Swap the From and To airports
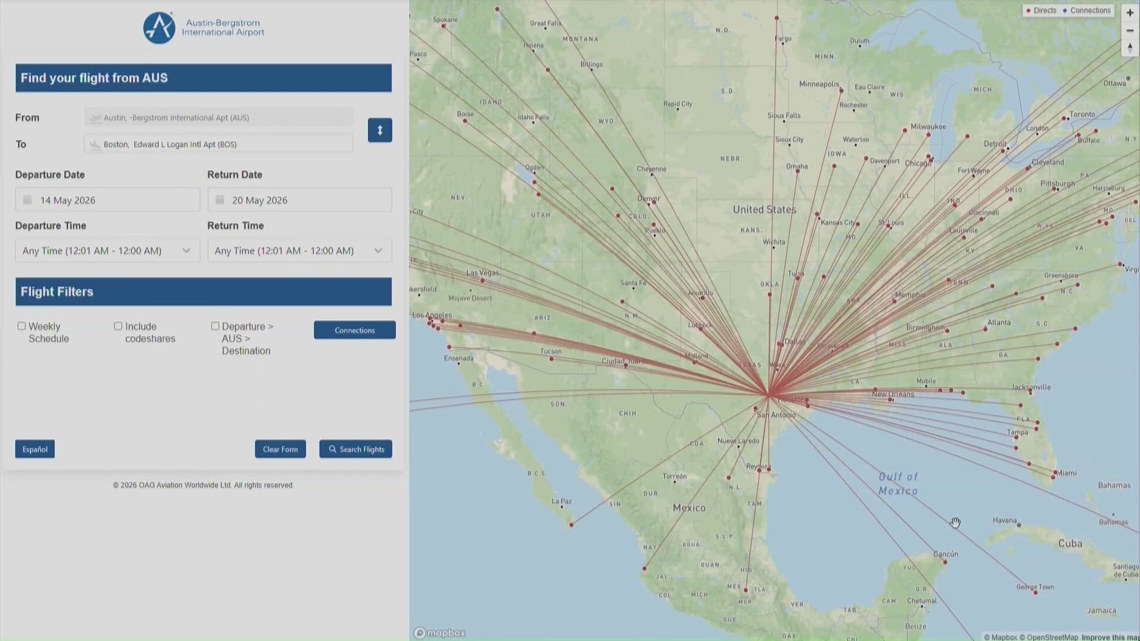 pyautogui.click(x=380, y=130)
